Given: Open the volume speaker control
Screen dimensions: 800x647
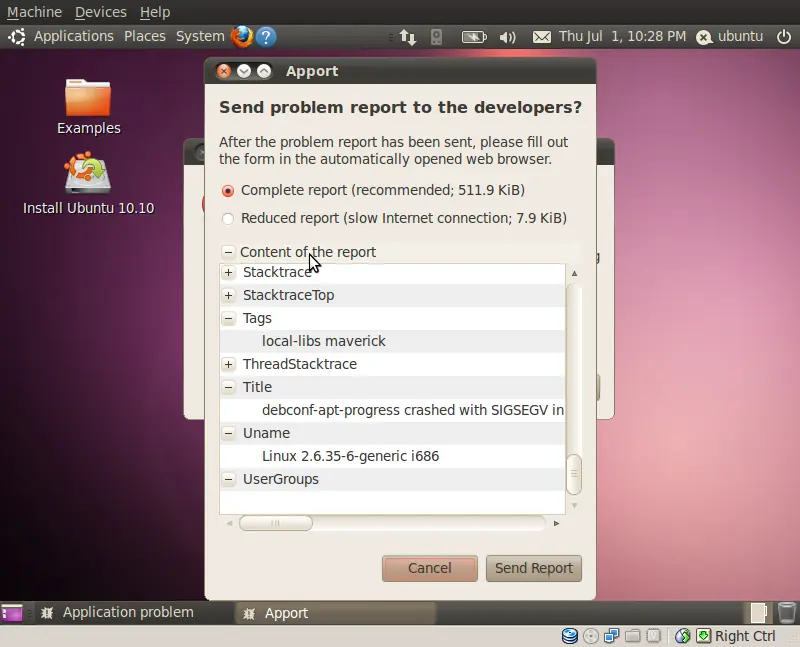Looking at the screenshot, I should click(507, 37).
